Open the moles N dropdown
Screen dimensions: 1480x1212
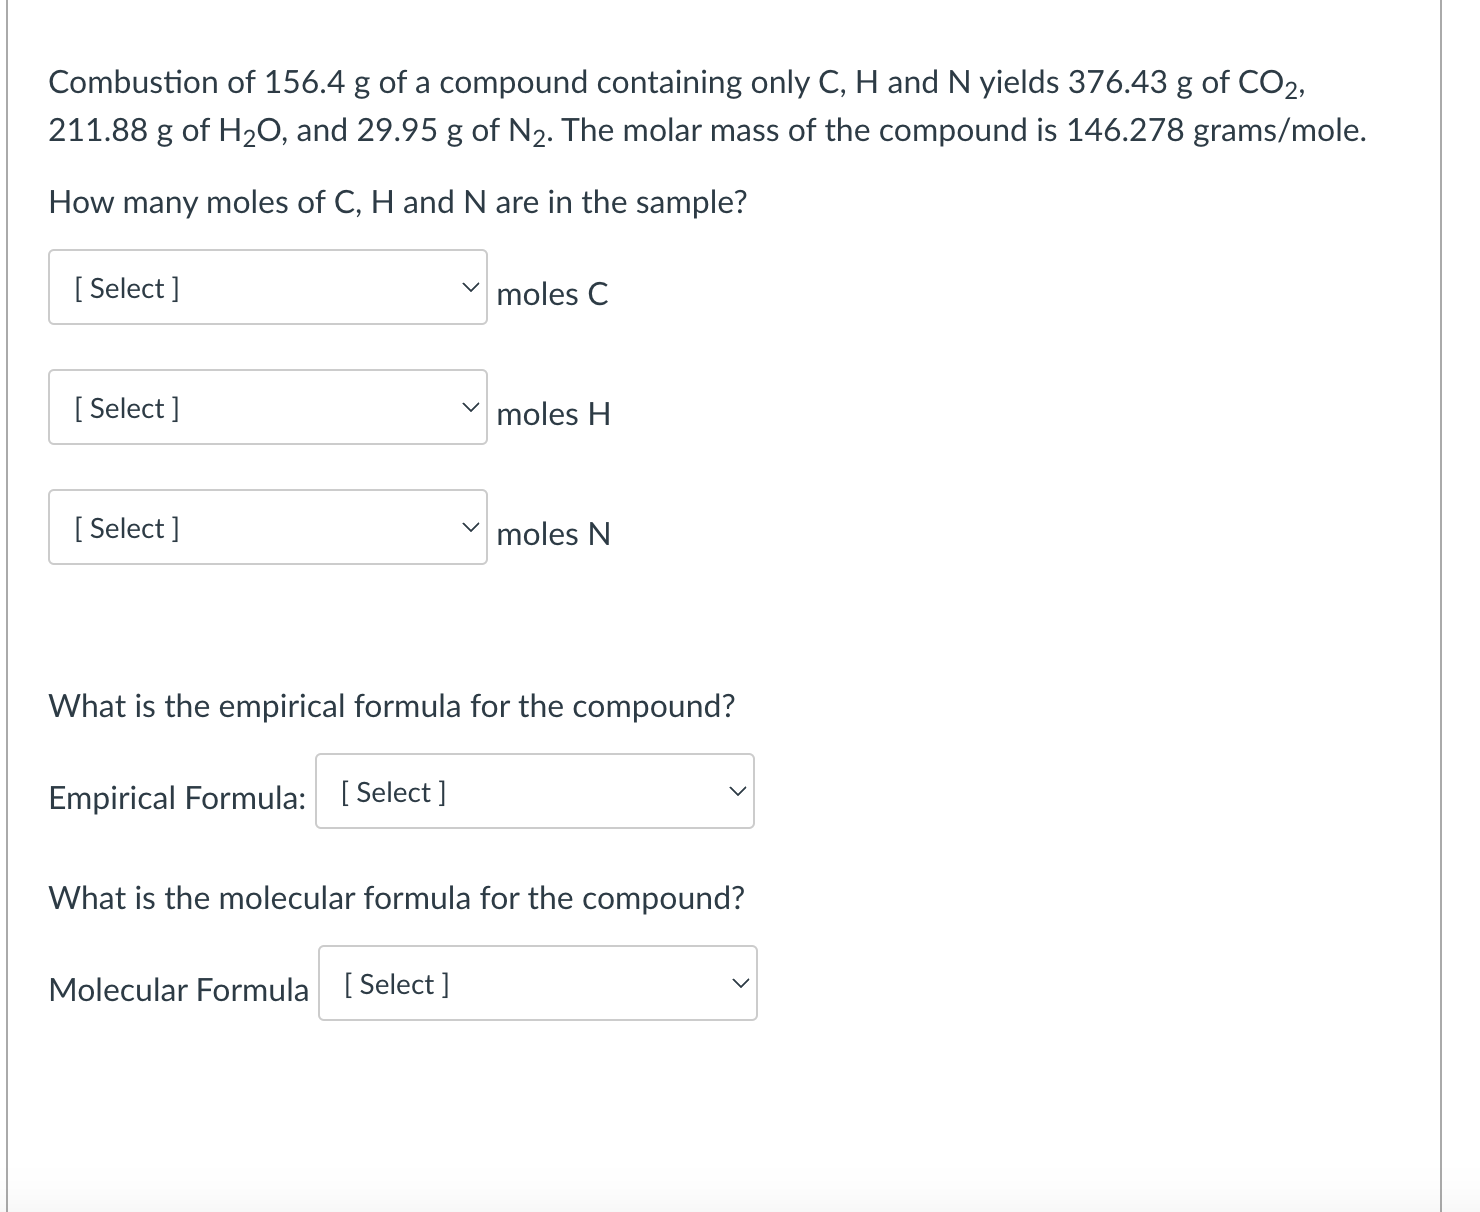coord(266,527)
